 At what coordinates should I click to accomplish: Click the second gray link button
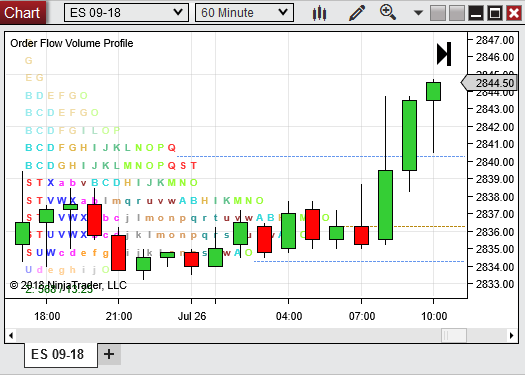(457, 13)
